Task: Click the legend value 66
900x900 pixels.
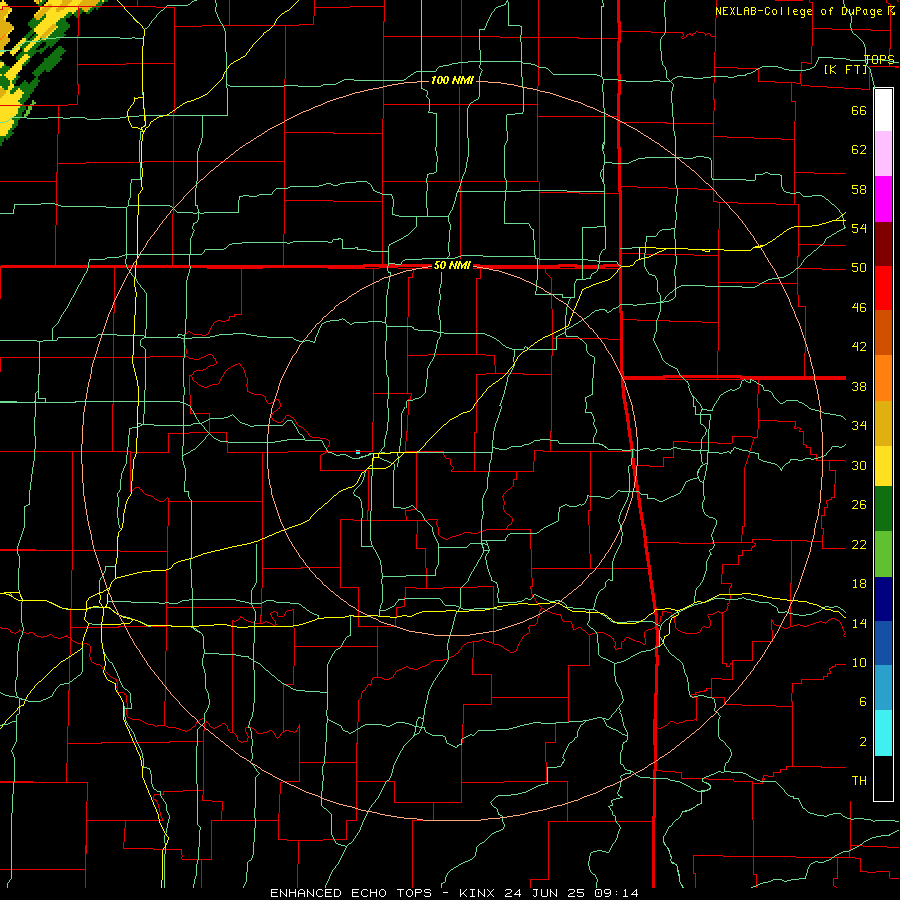Action: 859,110
